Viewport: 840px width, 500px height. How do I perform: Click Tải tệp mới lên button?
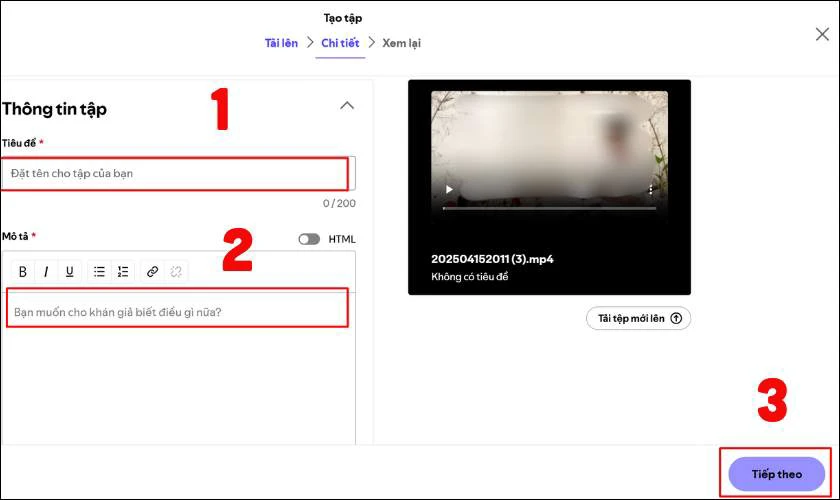[x=638, y=318]
